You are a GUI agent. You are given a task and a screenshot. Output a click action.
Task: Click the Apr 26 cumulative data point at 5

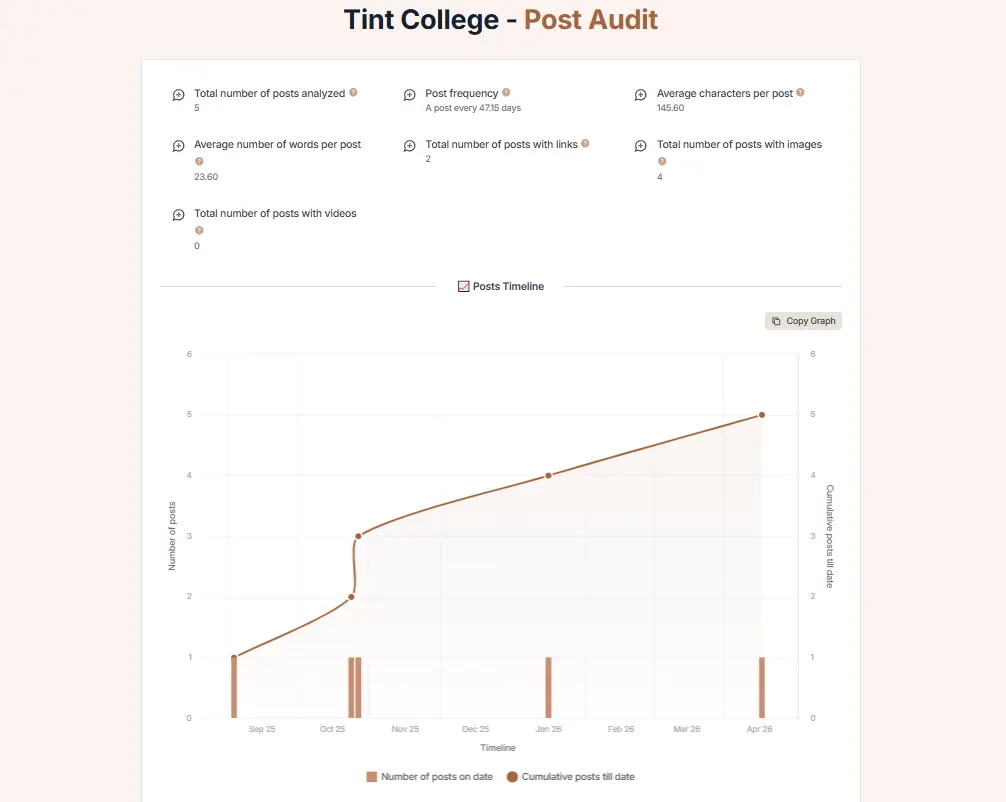coord(761,415)
